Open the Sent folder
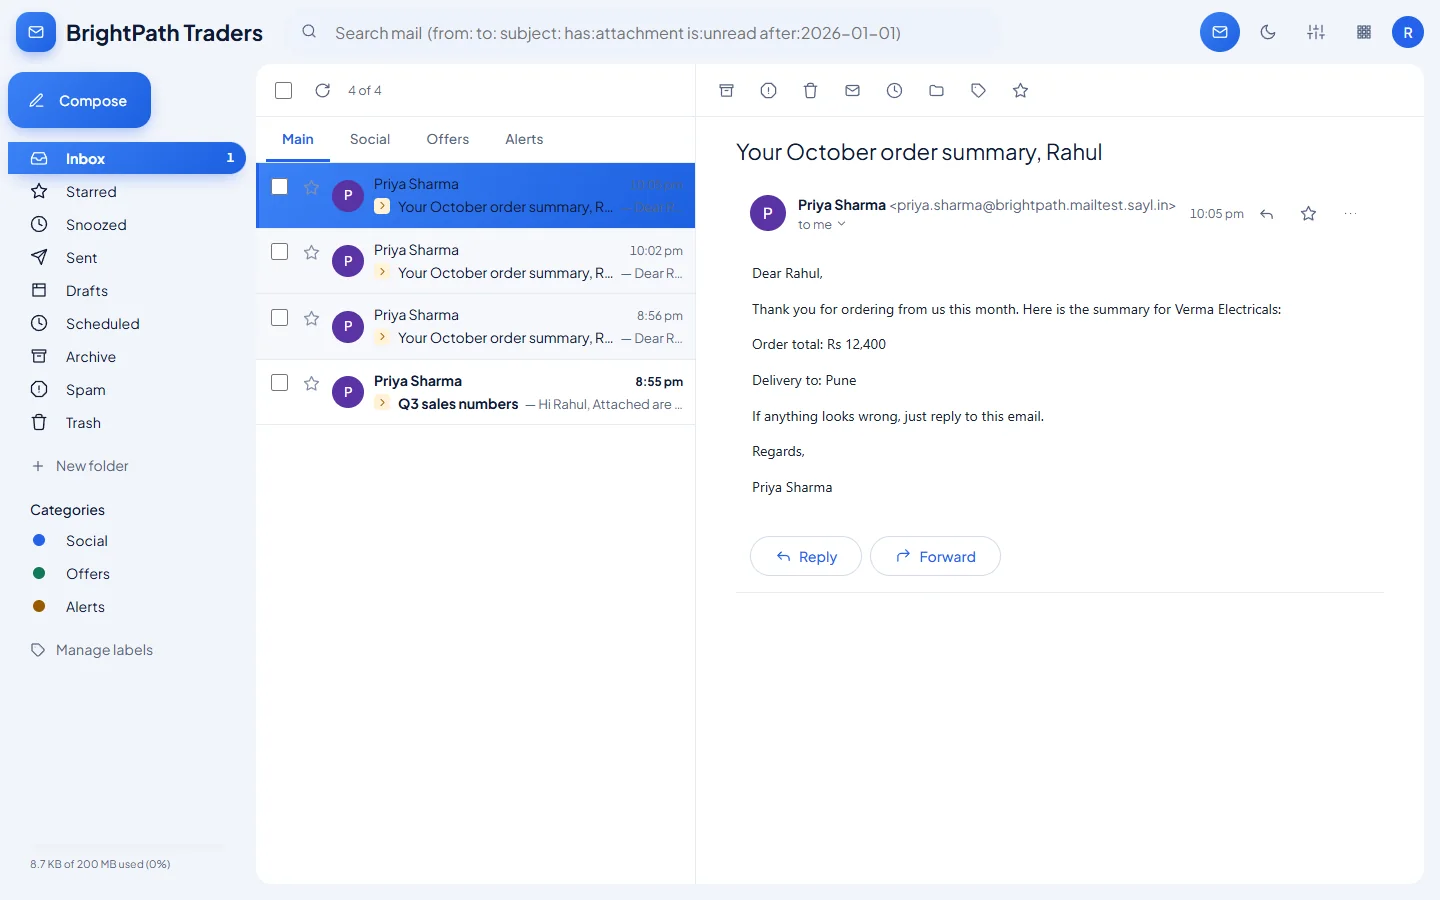Image resolution: width=1440 pixels, height=900 pixels. [x=127, y=257]
